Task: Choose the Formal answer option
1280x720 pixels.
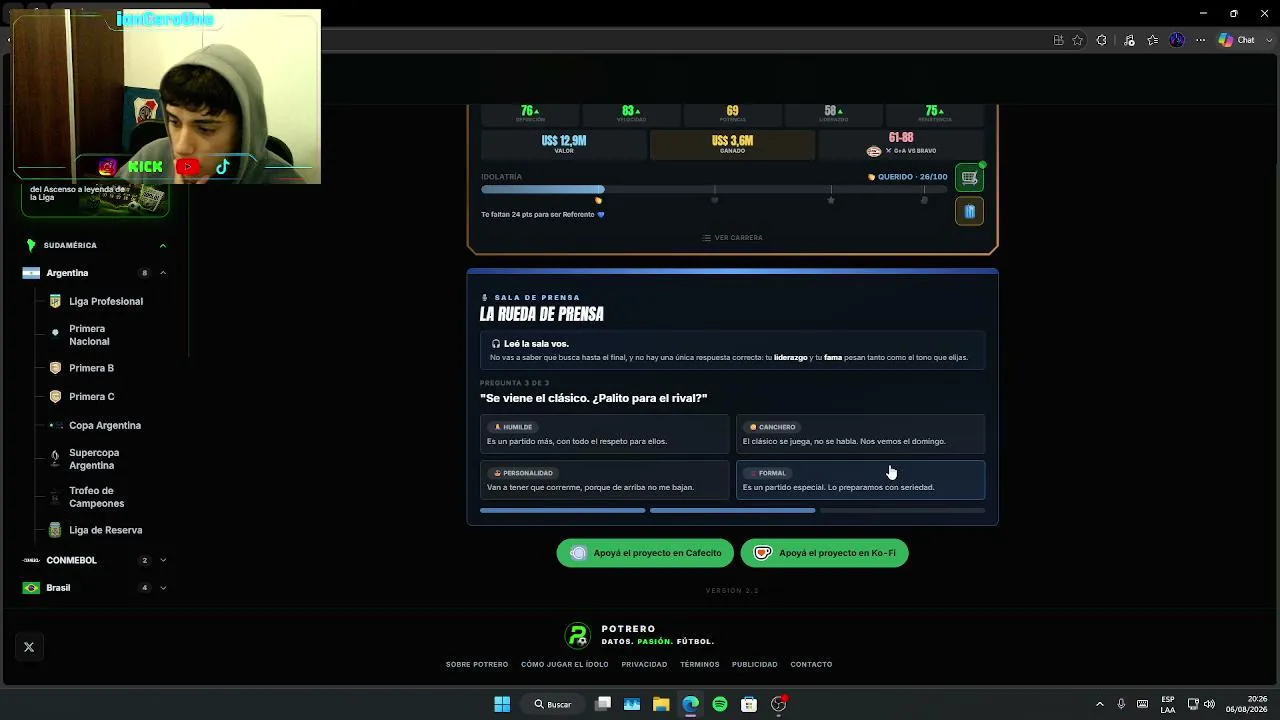Action: point(860,480)
